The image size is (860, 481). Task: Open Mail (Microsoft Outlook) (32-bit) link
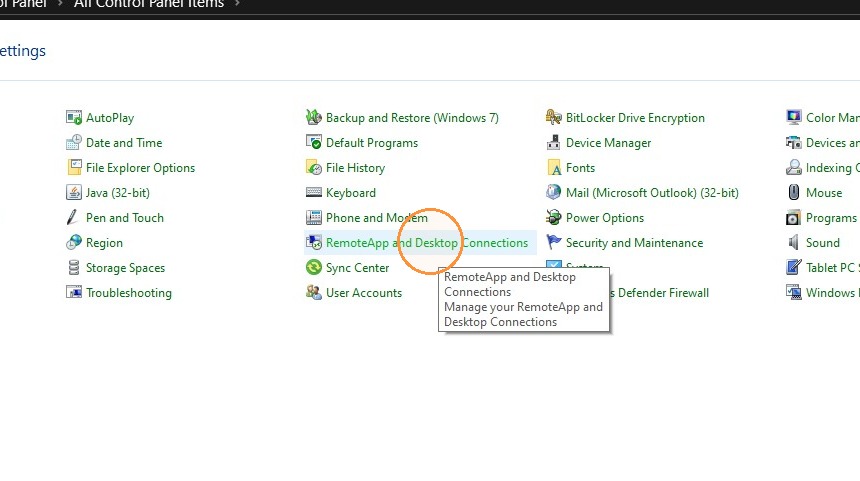tap(652, 193)
